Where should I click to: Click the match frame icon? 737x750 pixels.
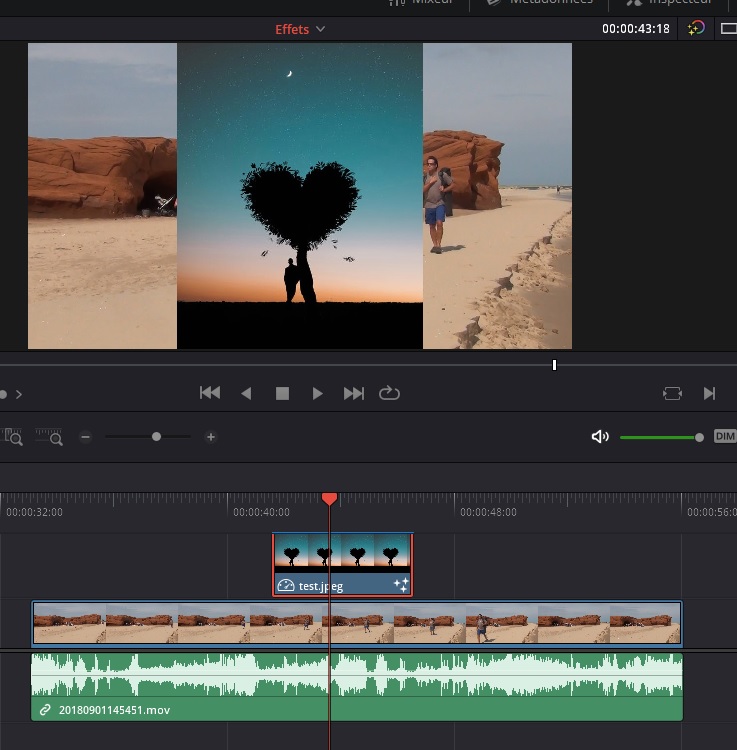pos(672,393)
